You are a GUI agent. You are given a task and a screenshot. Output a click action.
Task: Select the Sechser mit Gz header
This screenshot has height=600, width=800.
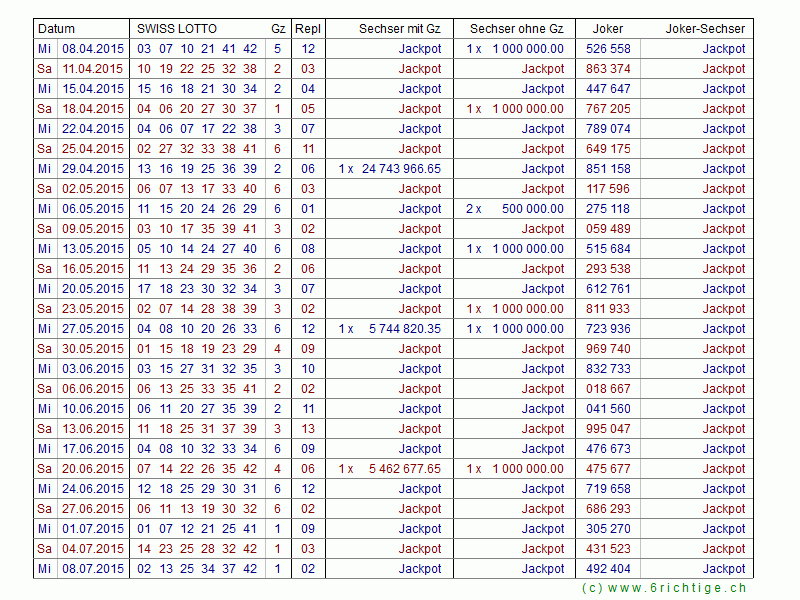point(399,29)
